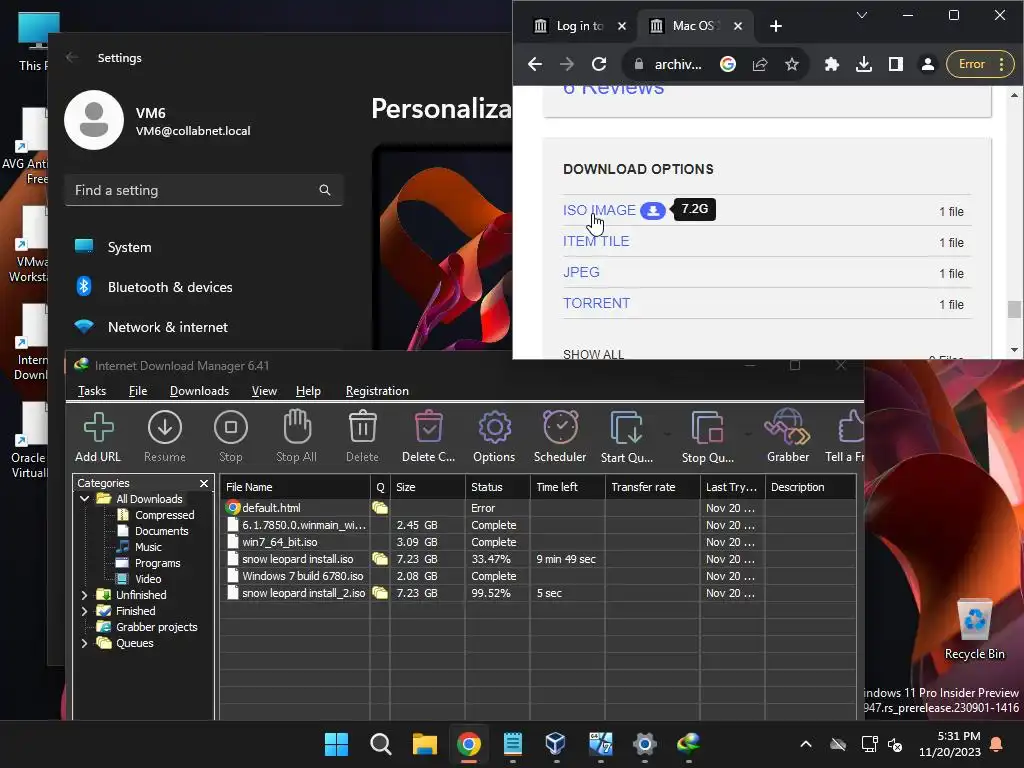Reload the archive page in Chrome
The image size is (1024, 768).
tap(599, 64)
